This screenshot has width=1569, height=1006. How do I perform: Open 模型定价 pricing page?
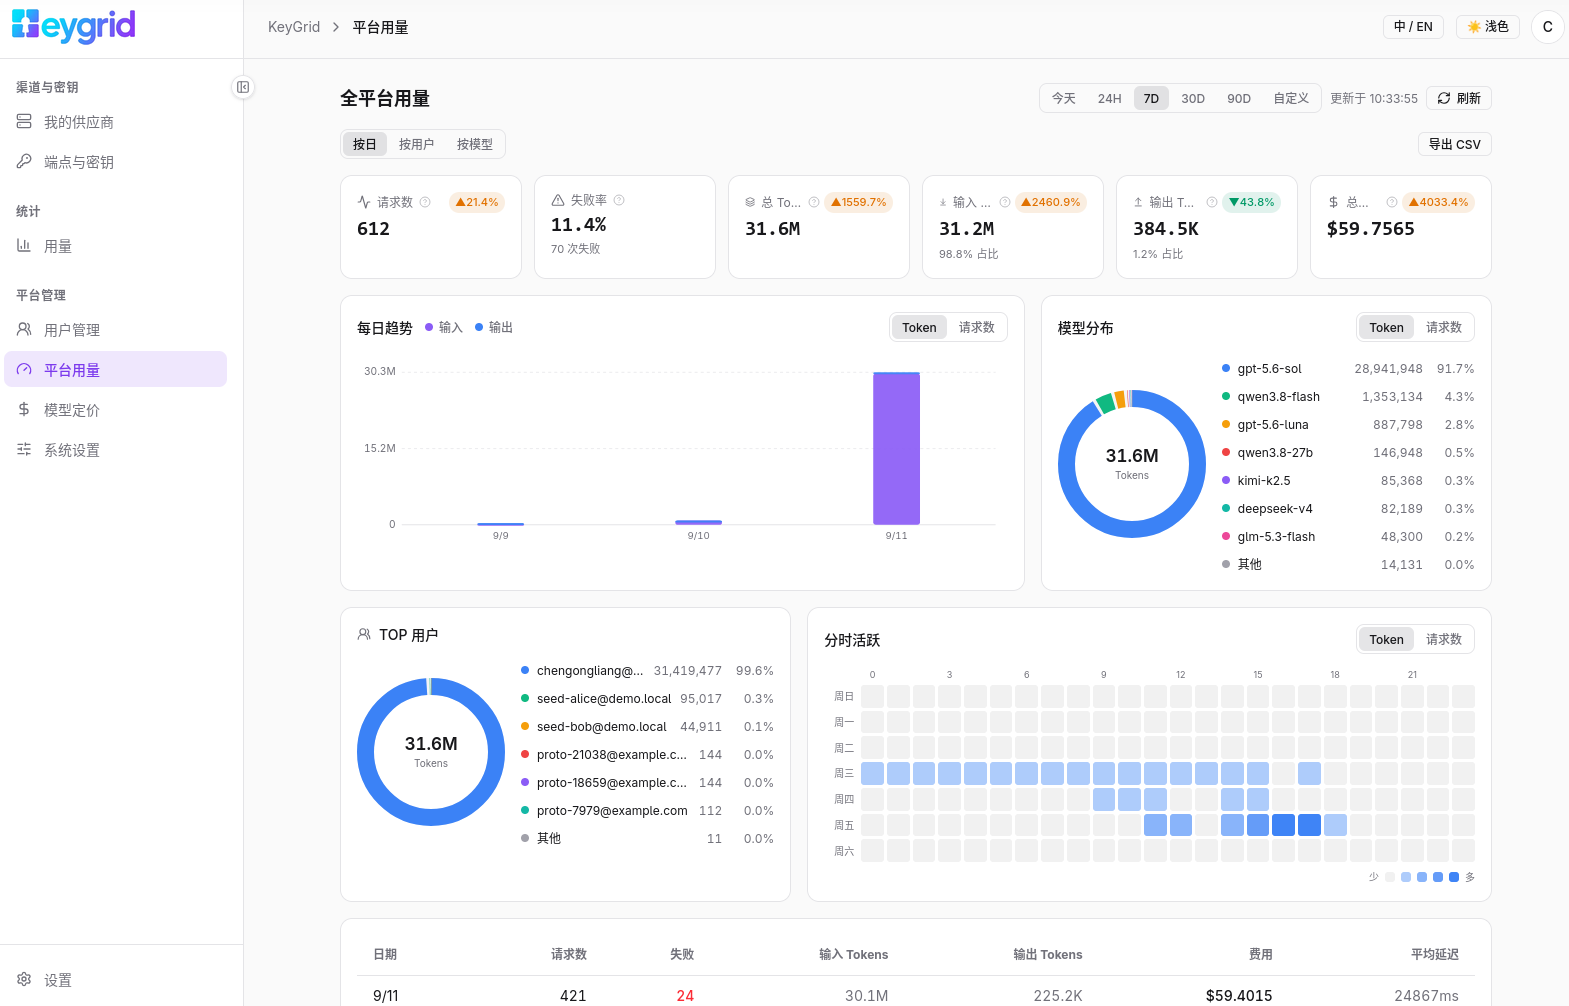(x=115, y=410)
